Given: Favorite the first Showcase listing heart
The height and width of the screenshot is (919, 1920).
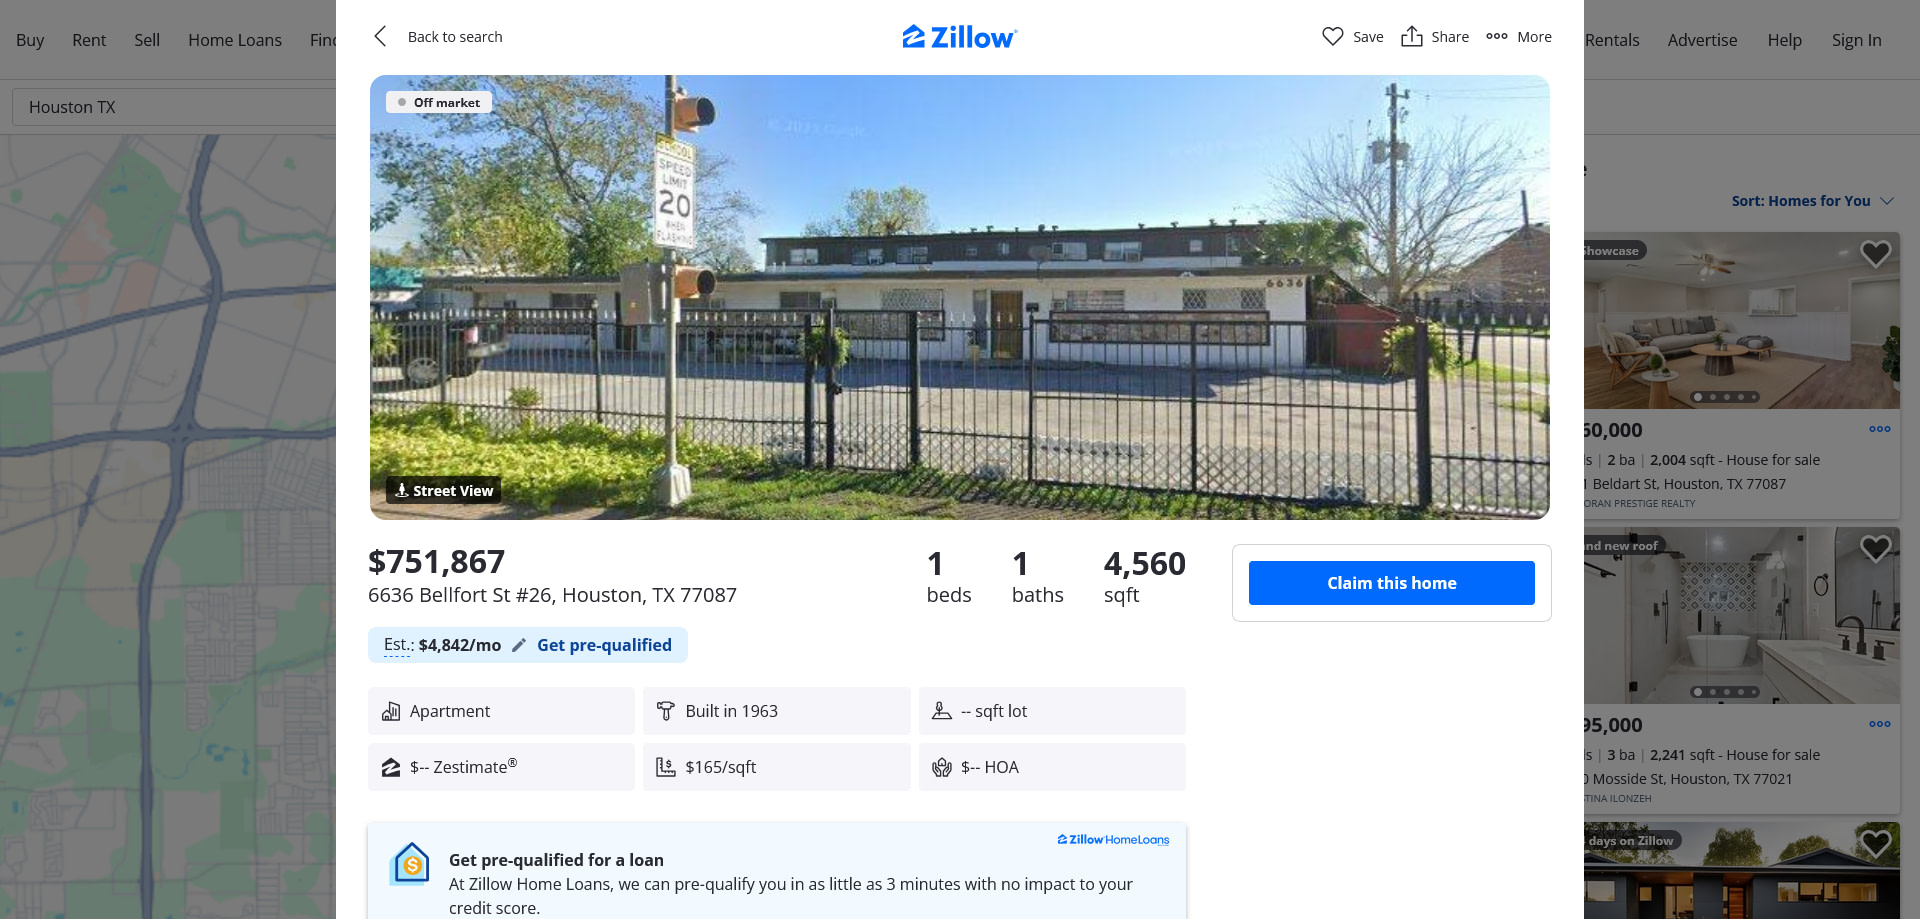Looking at the screenshot, I should 1875,254.
